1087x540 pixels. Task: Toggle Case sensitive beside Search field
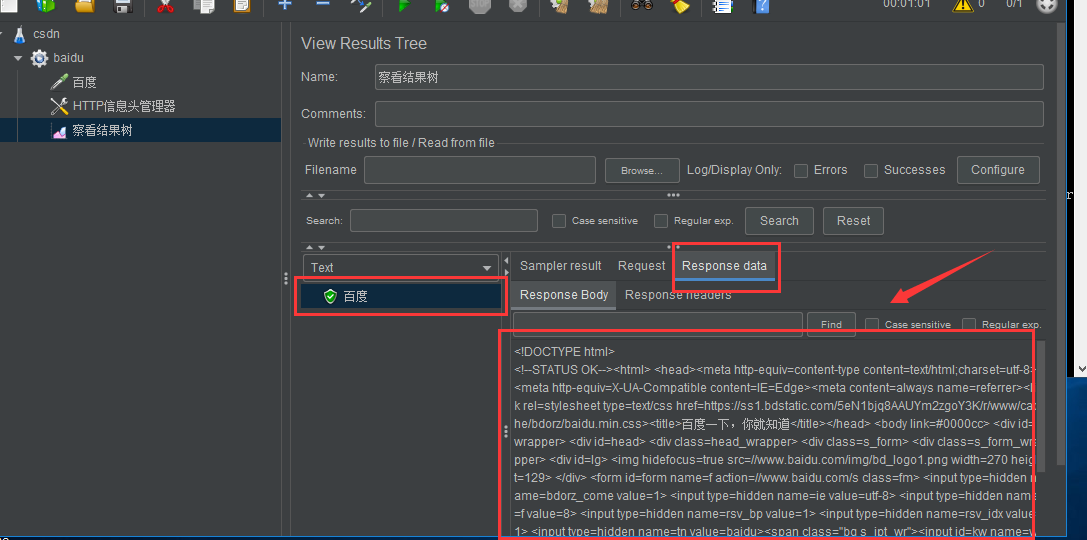(x=559, y=221)
